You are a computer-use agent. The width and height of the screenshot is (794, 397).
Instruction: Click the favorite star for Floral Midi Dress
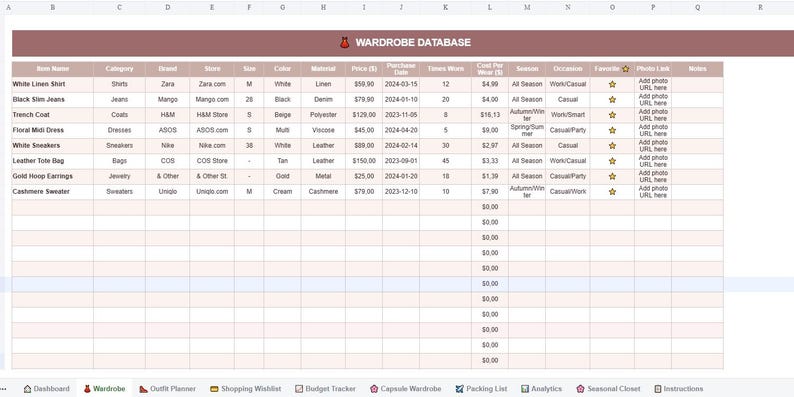[612, 130]
